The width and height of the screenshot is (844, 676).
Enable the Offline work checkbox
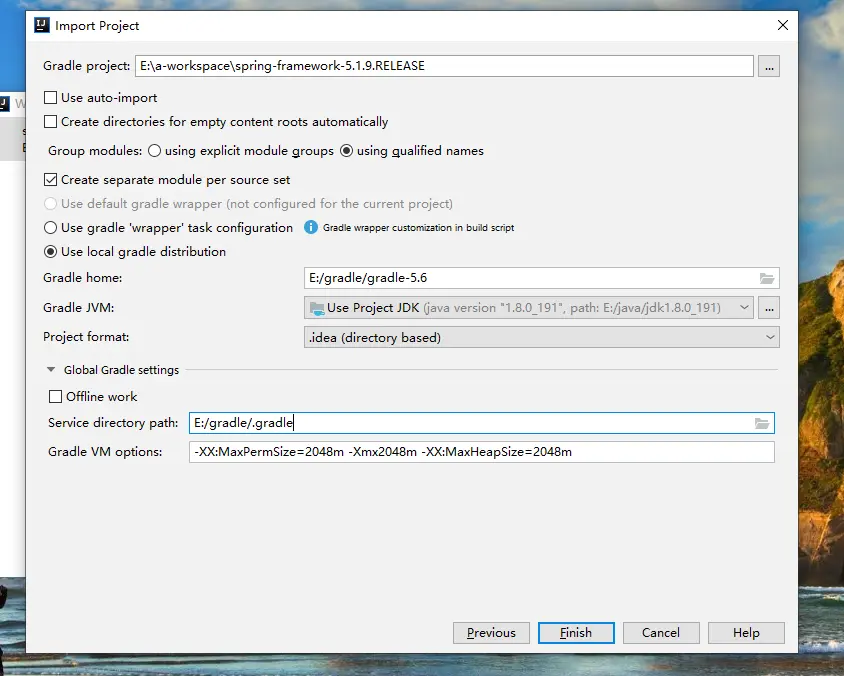click(55, 397)
